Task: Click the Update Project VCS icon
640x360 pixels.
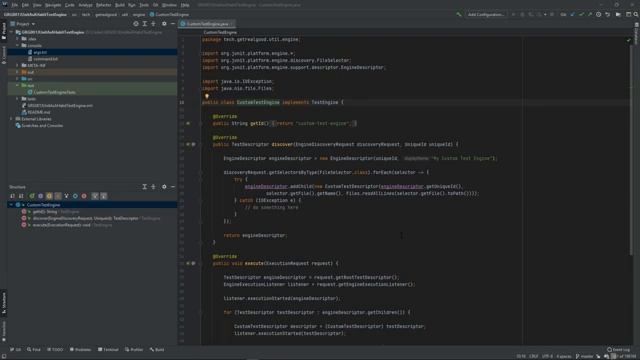Action: point(572,14)
